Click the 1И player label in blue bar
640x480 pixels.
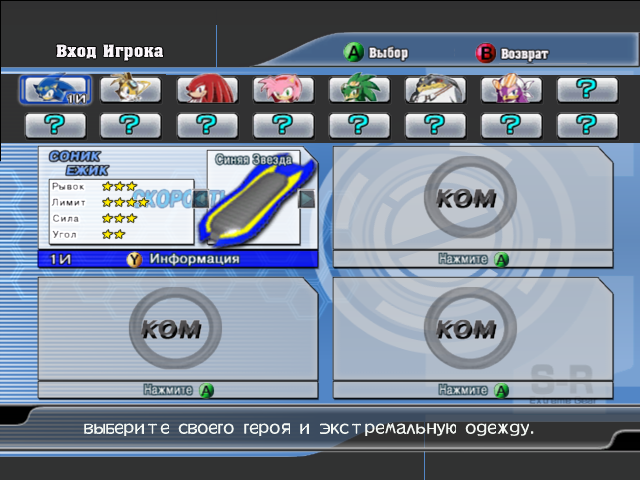click(60, 259)
